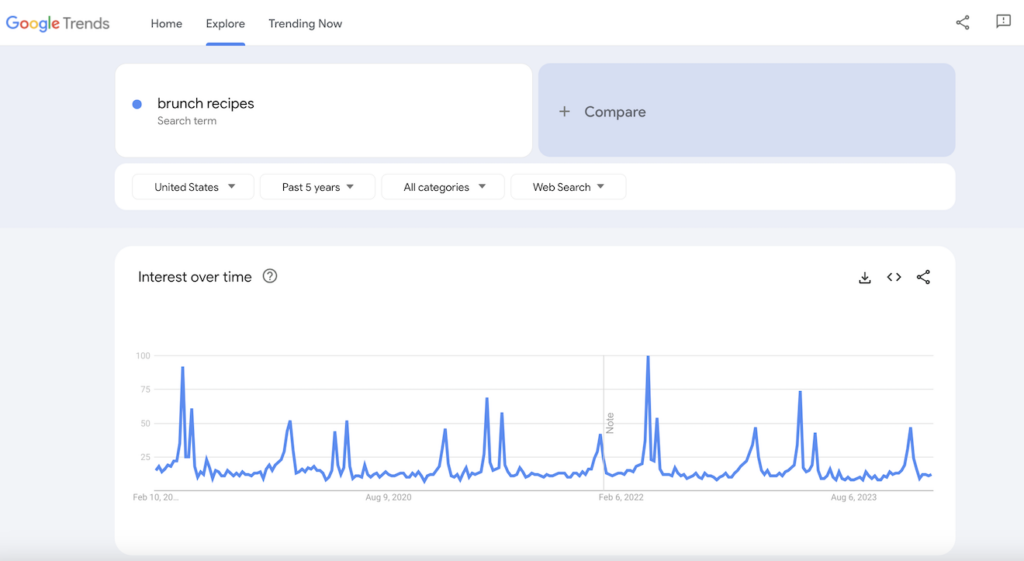Click the Aug 9, 2020 axis label
Viewport: 1024px width, 561px height.
tap(389, 498)
